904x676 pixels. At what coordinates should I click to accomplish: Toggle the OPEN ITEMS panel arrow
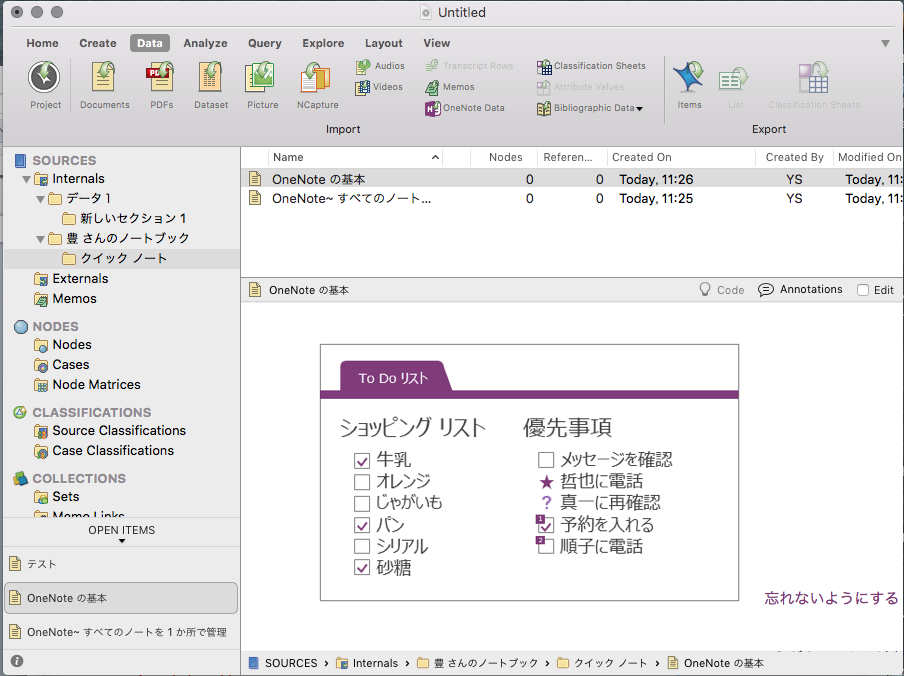(x=122, y=541)
